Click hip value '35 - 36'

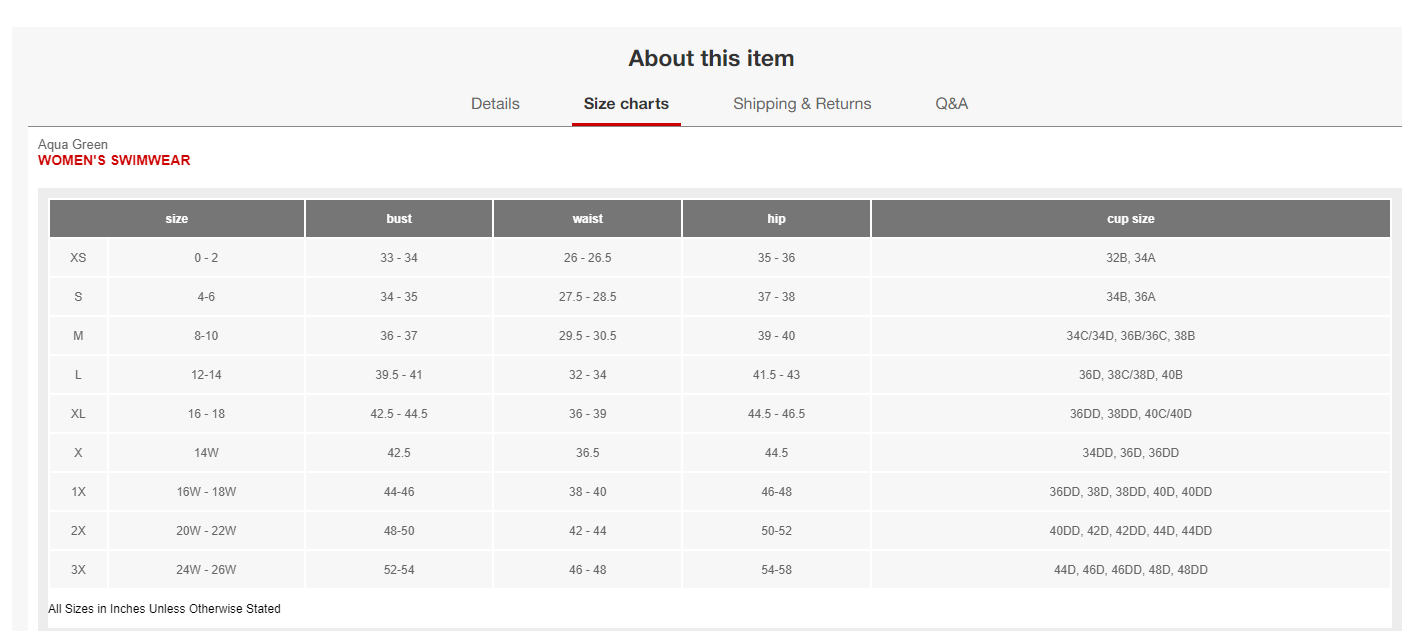coord(777,258)
